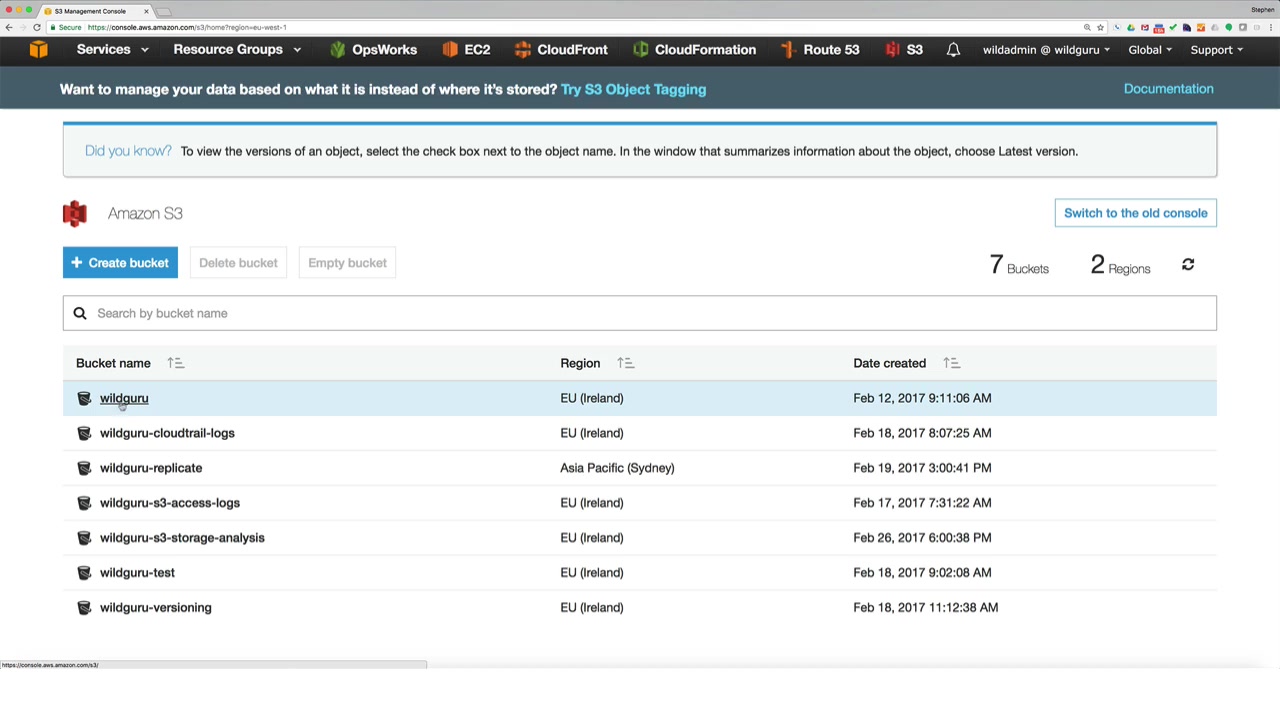1280x720 pixels.
Task: Reload the page with the browser reload icon
Action: [x=37, y=27]
